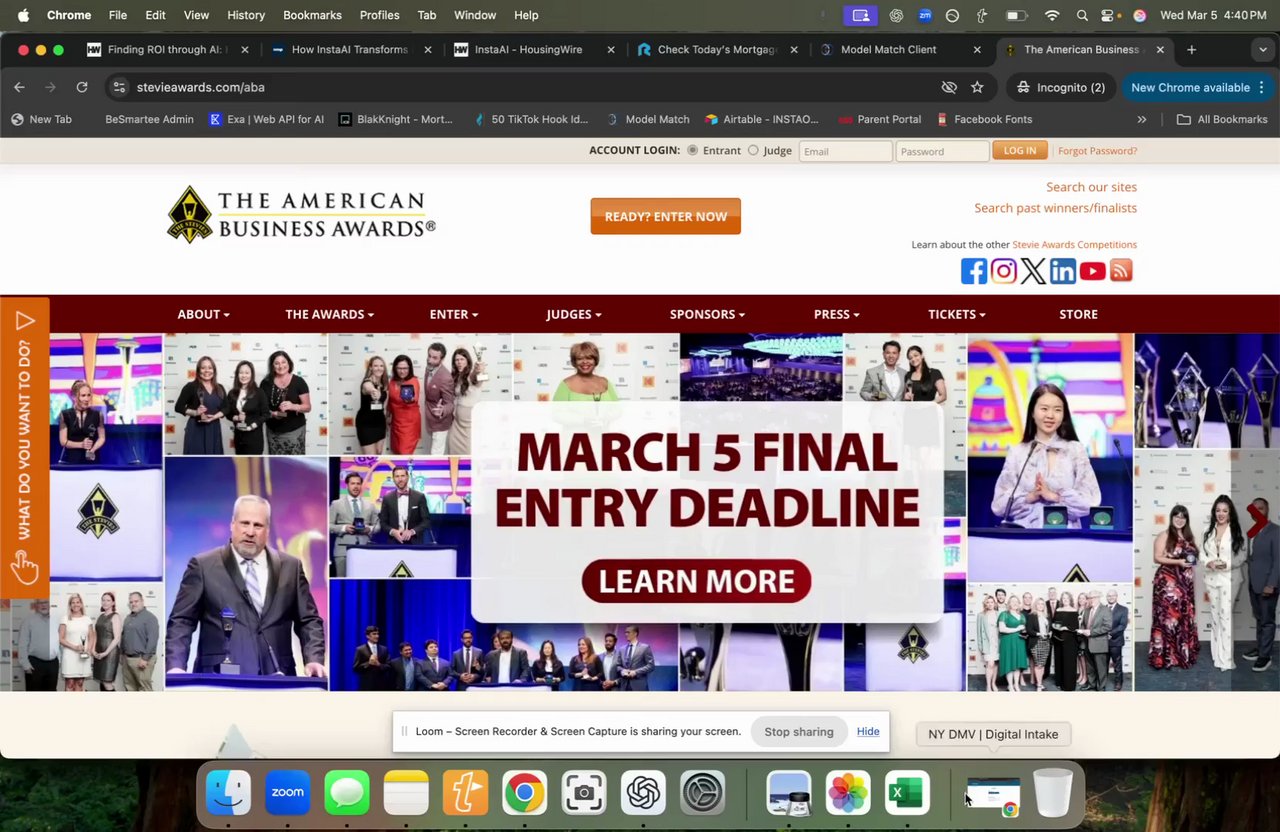Expand THE AWARDS navigation menu
Screen dimensions: 1280x832
coord(329,314)
